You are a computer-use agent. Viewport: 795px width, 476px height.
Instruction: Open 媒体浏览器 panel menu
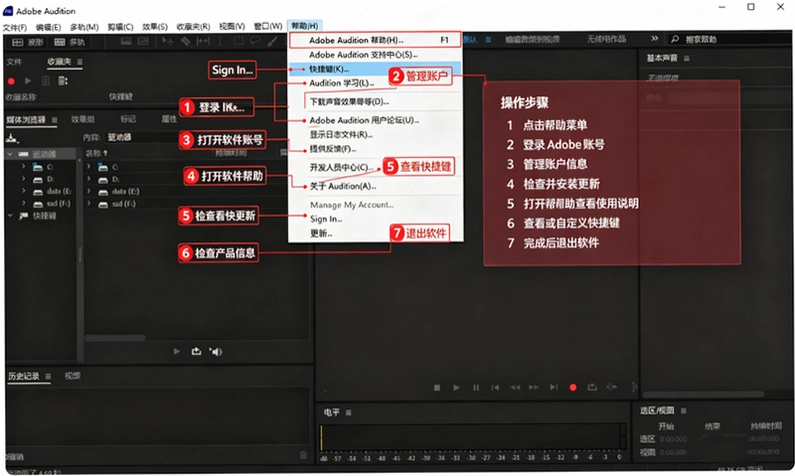[x=54, y=120]
